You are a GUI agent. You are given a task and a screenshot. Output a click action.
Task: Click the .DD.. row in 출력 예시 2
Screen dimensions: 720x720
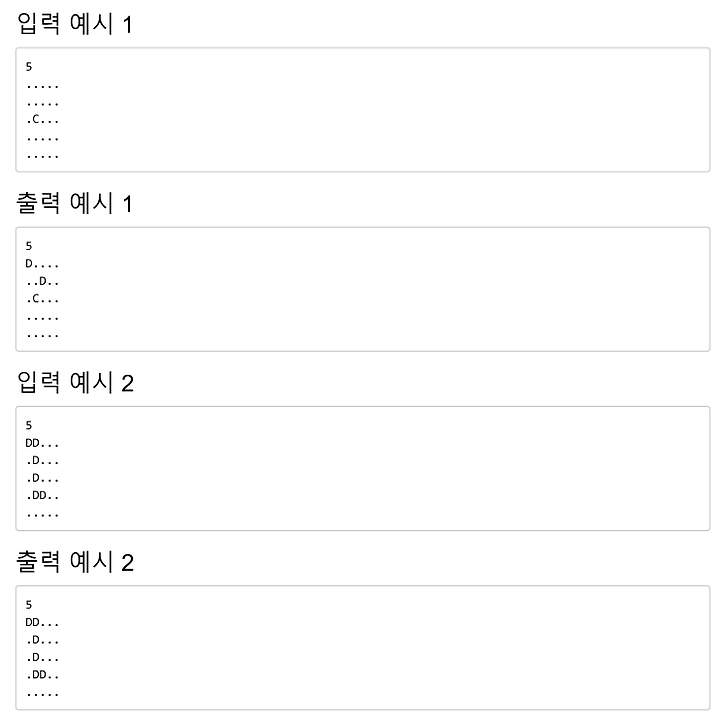click(42, 675)
